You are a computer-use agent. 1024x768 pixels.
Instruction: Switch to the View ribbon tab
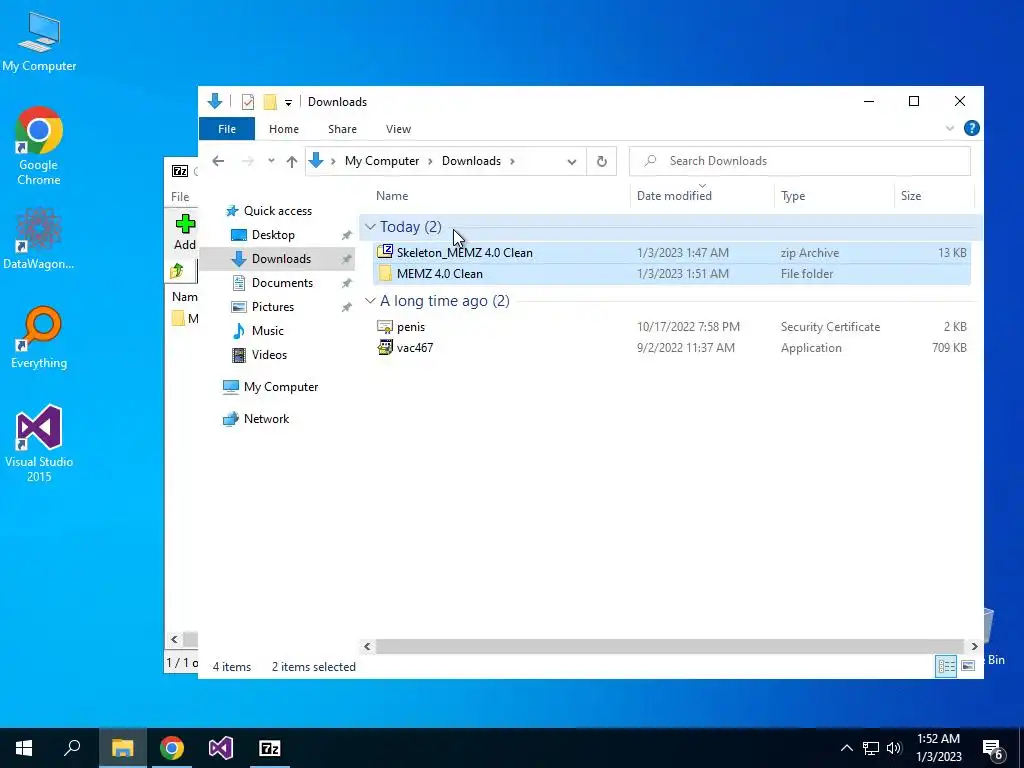tap(398, 129)
